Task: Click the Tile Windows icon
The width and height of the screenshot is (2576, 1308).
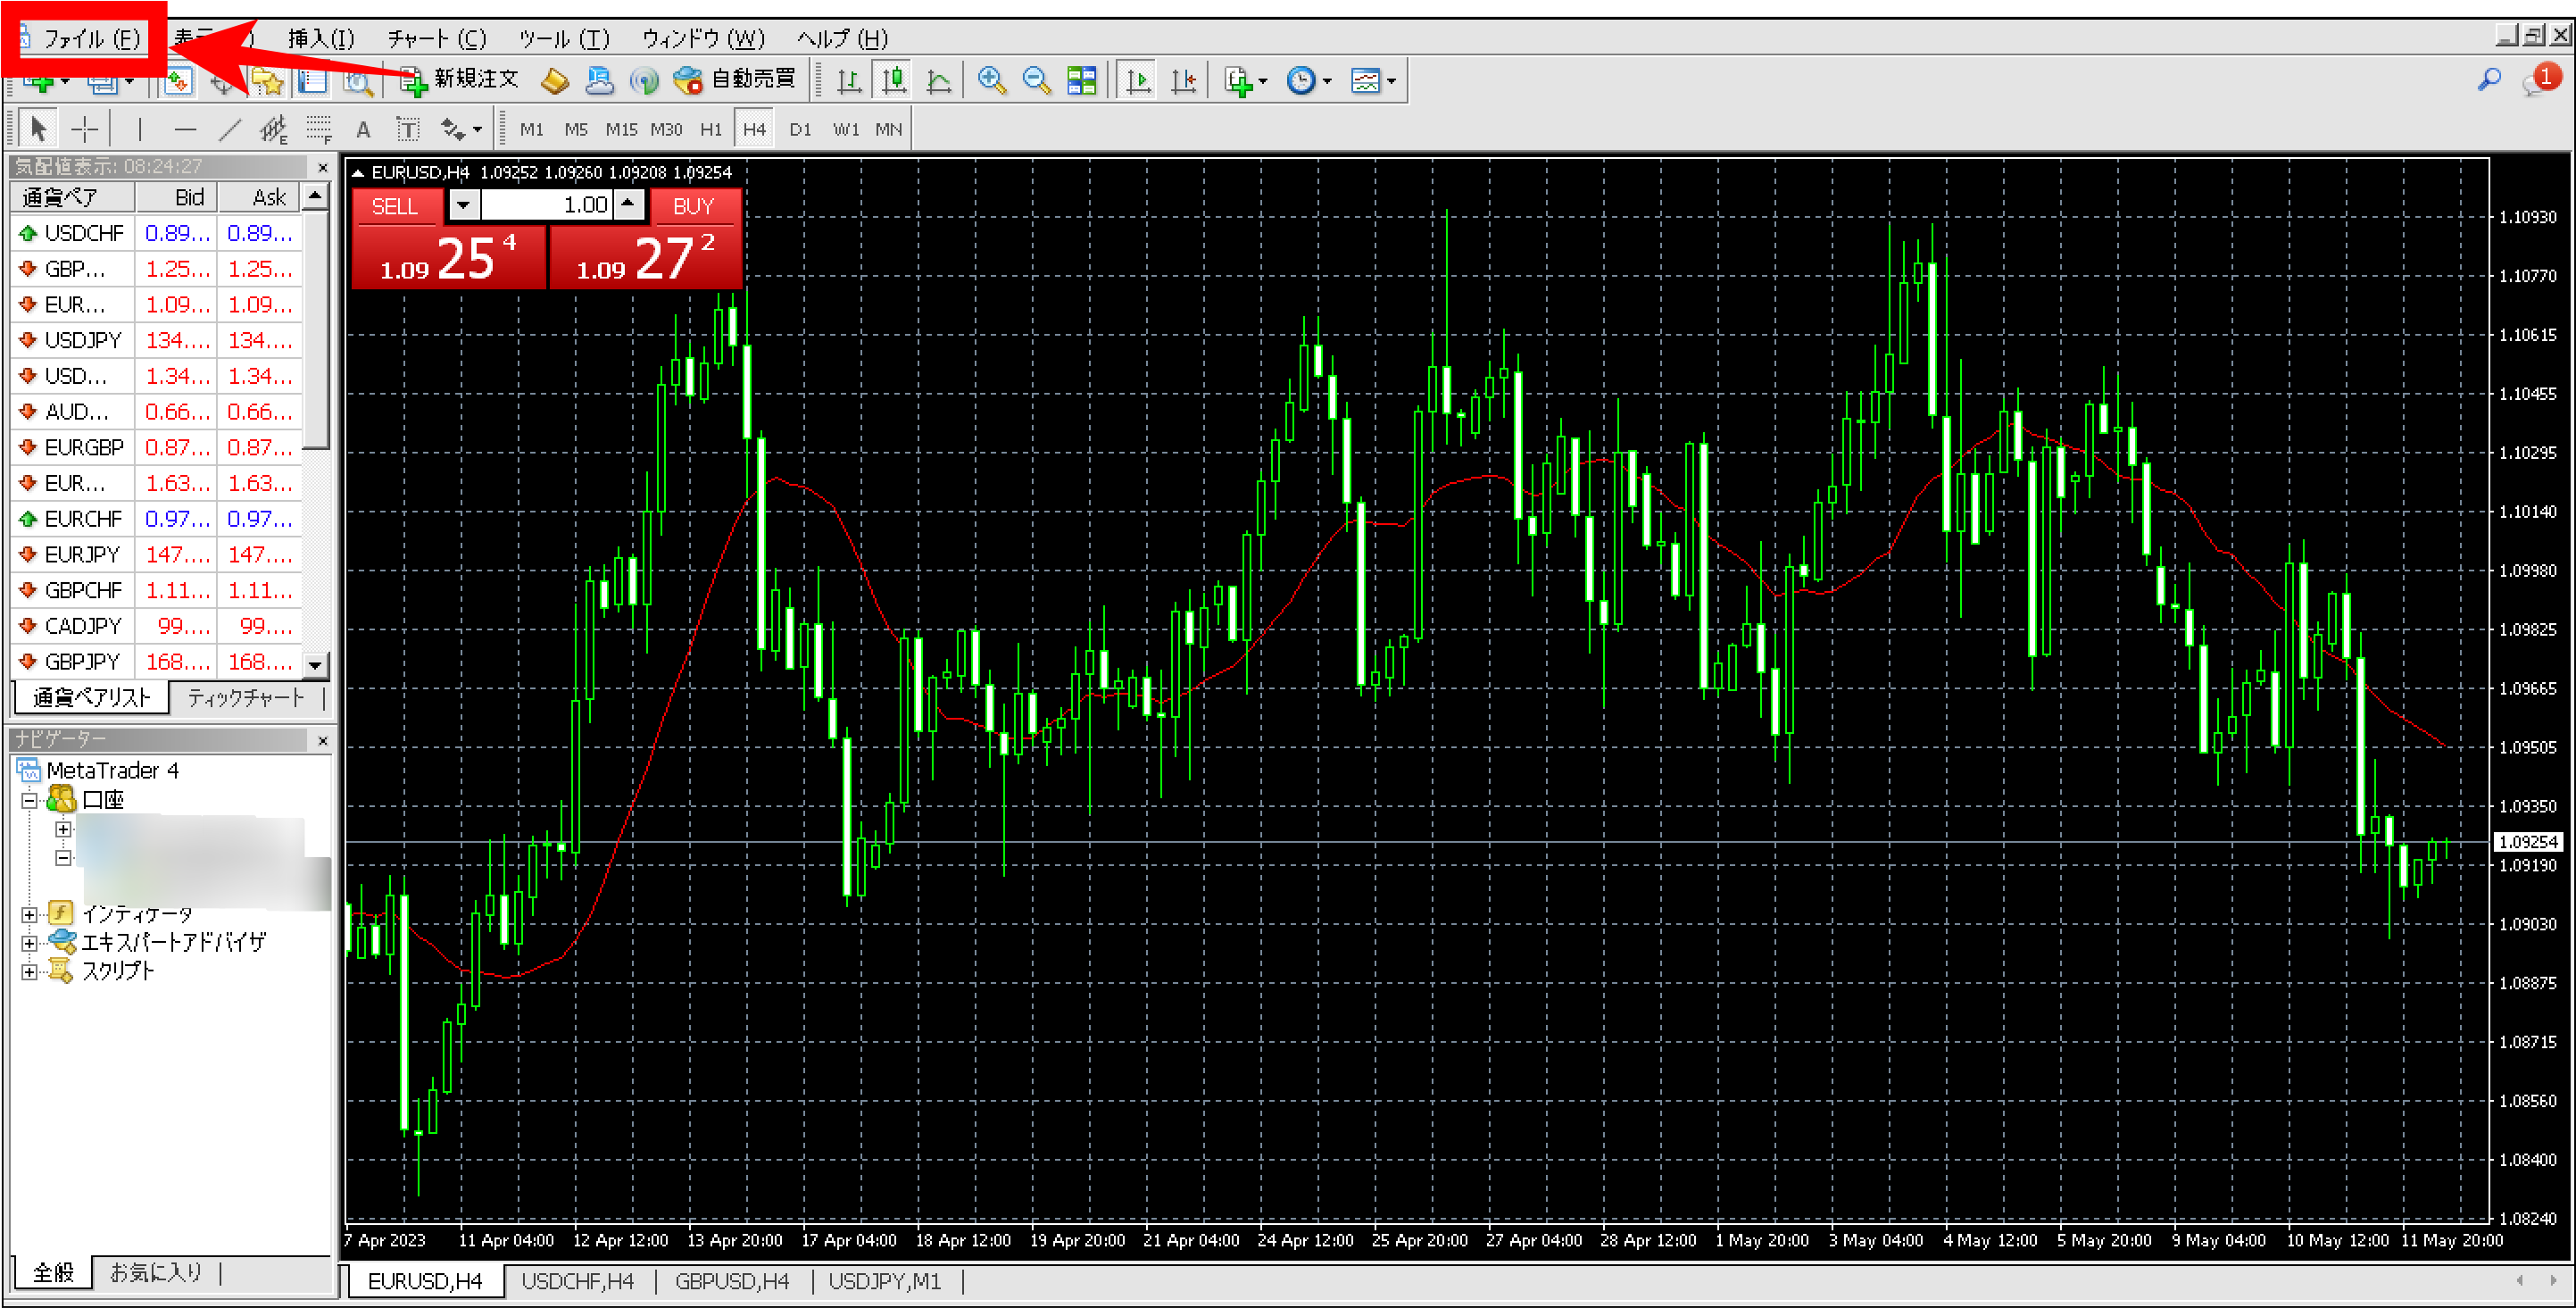Action: point(1081,80)
